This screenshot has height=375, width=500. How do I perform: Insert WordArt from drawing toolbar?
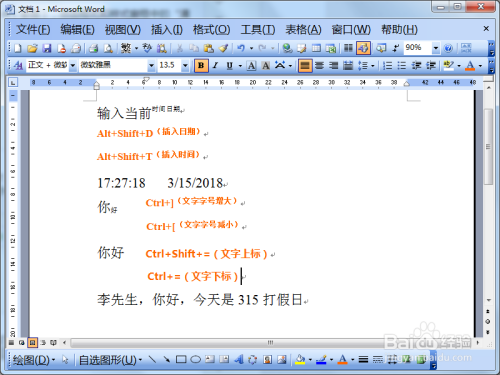pos(239,359)
